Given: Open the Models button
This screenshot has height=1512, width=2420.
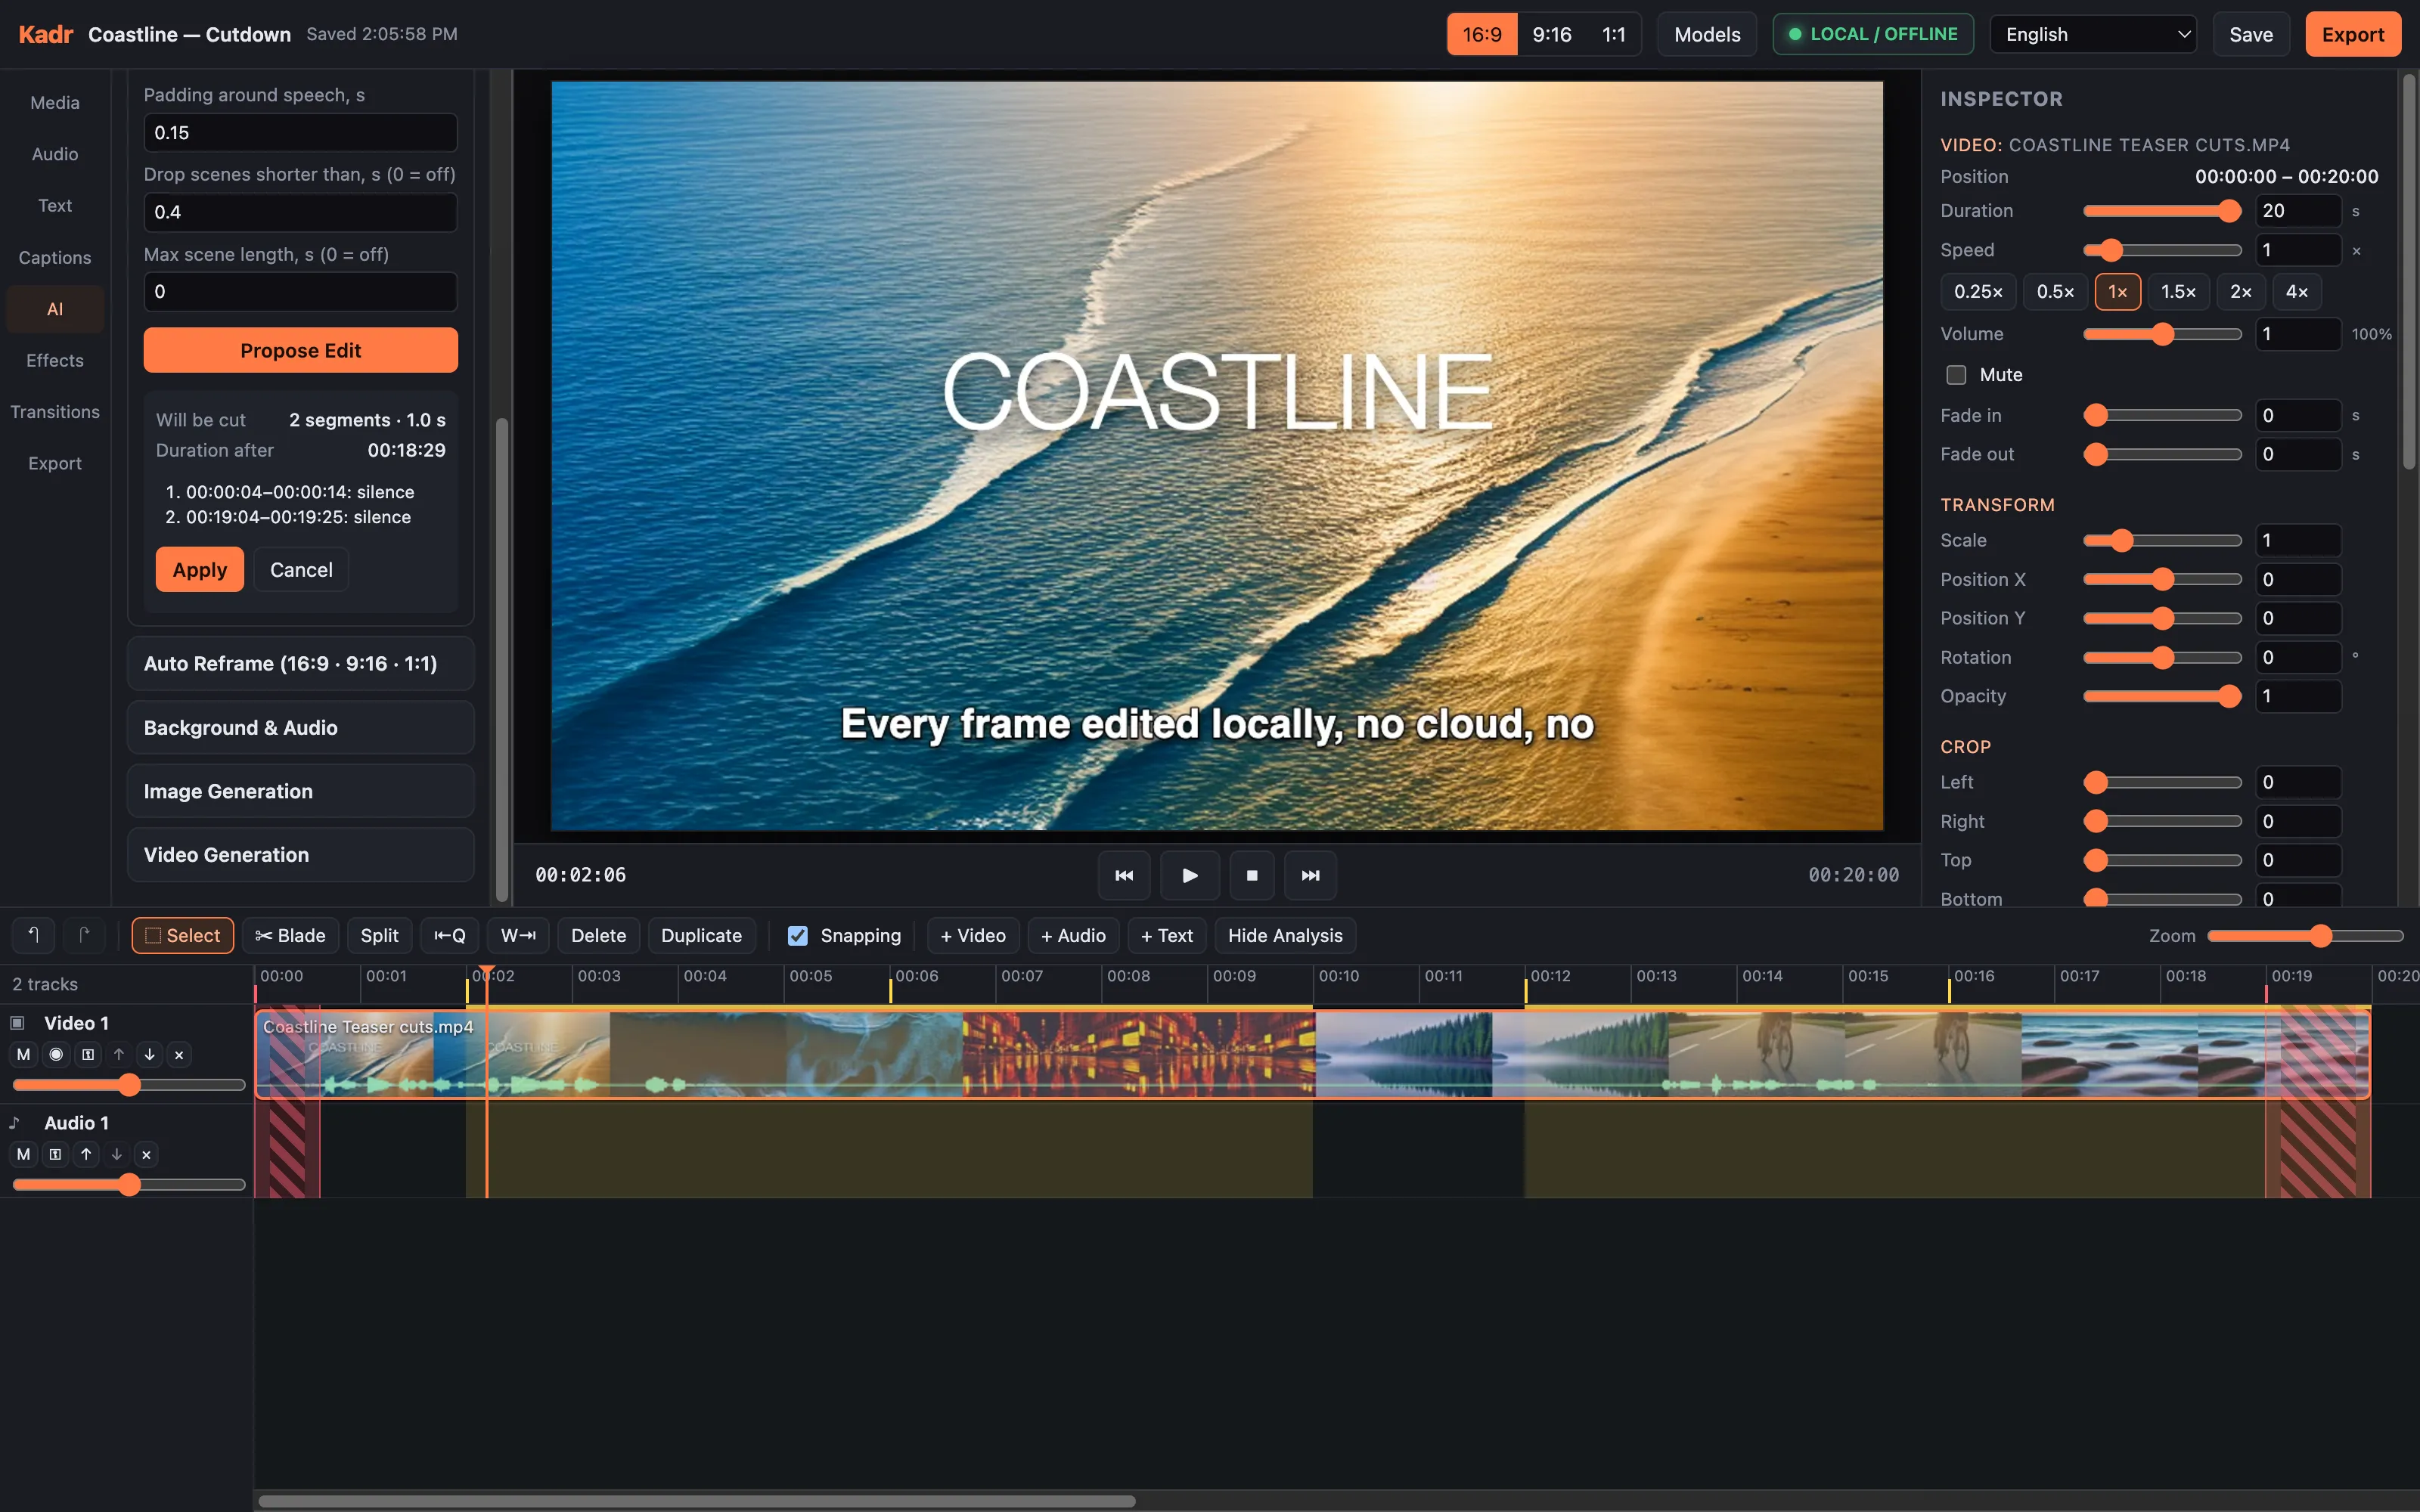Looking at the screenshot, I should [1706, 34].
